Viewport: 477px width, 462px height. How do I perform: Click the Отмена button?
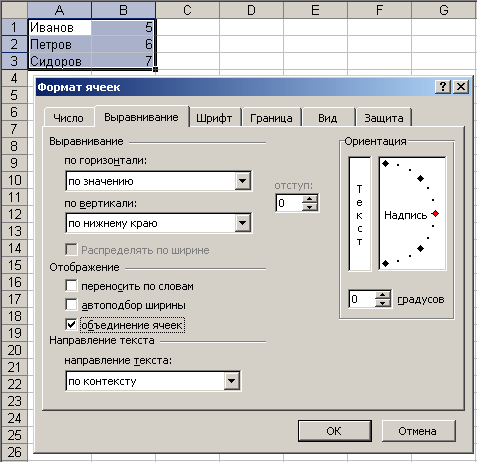coord(418,431)
